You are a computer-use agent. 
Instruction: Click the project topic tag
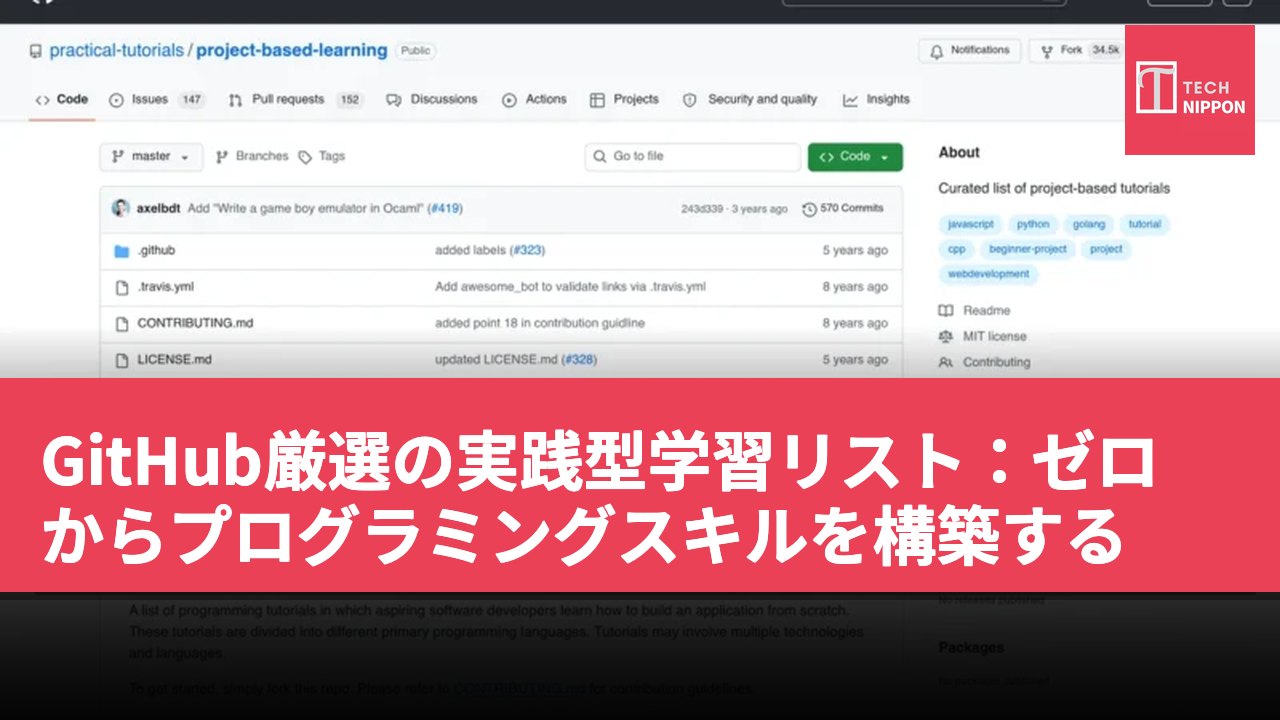(x=1106, y=250)
